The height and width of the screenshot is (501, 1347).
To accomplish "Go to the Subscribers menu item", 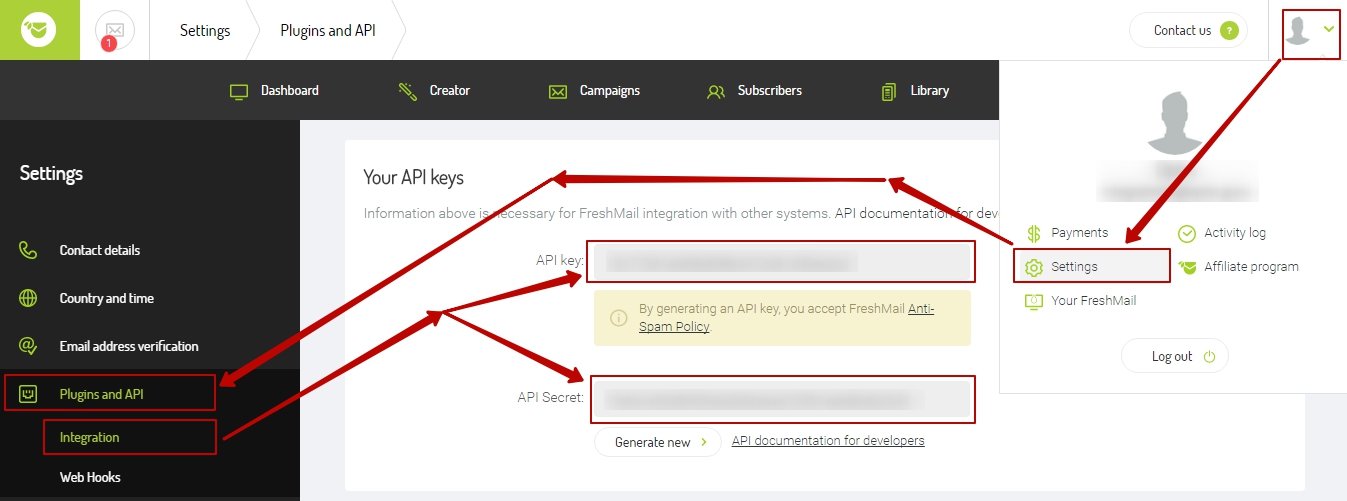I will pos(754,91).
